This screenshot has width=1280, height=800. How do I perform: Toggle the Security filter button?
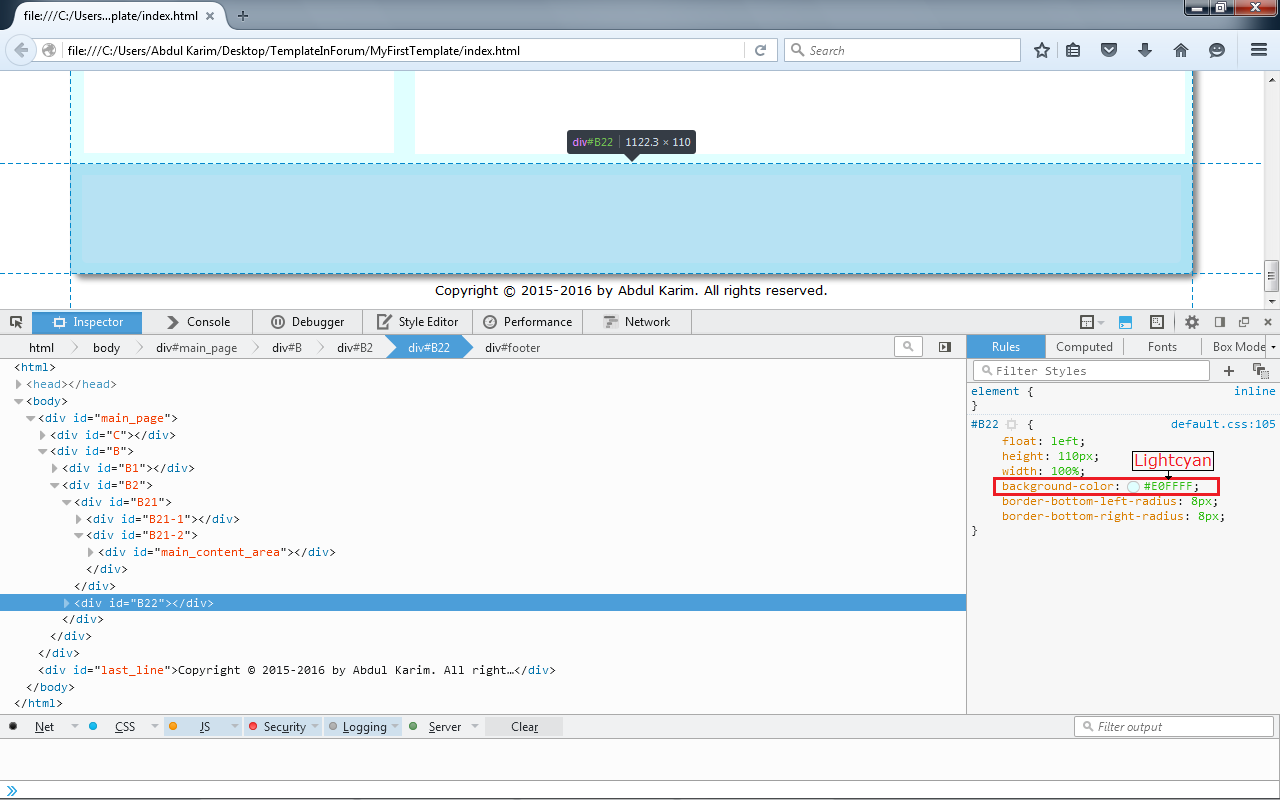tap(284, 727)
